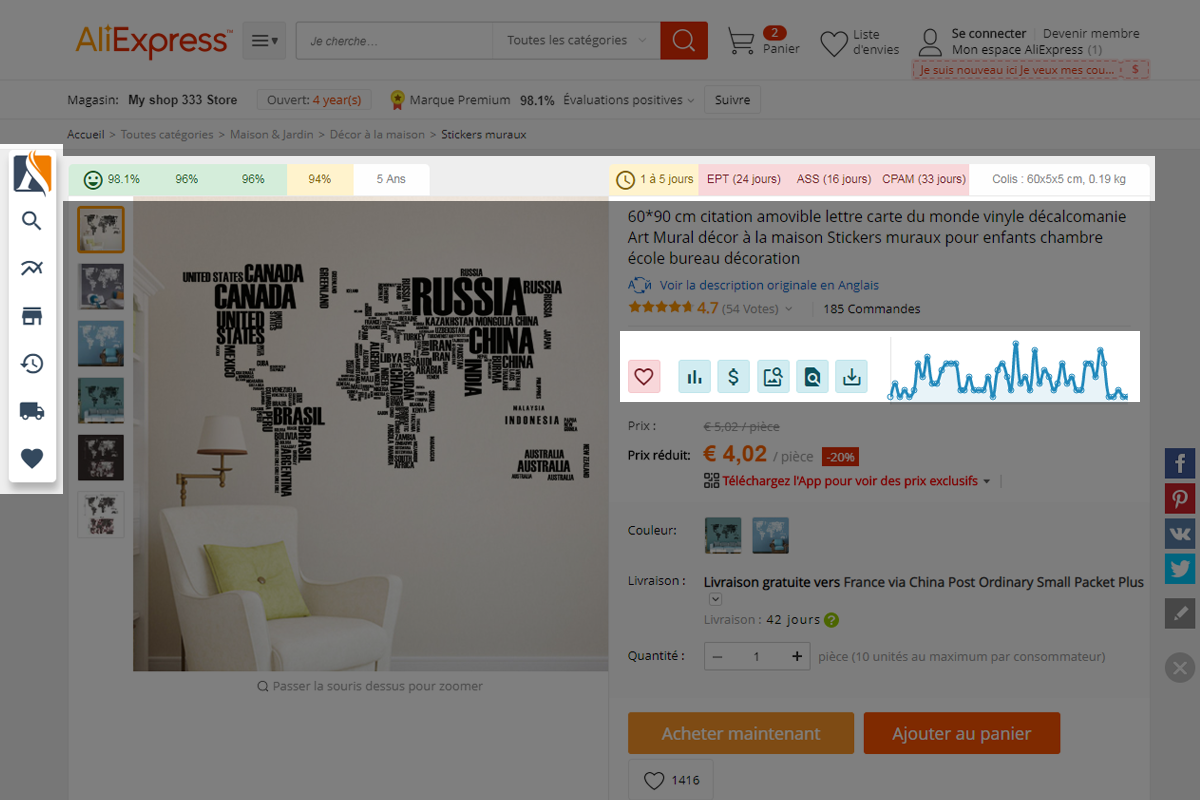Click Voir la description originale en Anglais

[769, 285]
